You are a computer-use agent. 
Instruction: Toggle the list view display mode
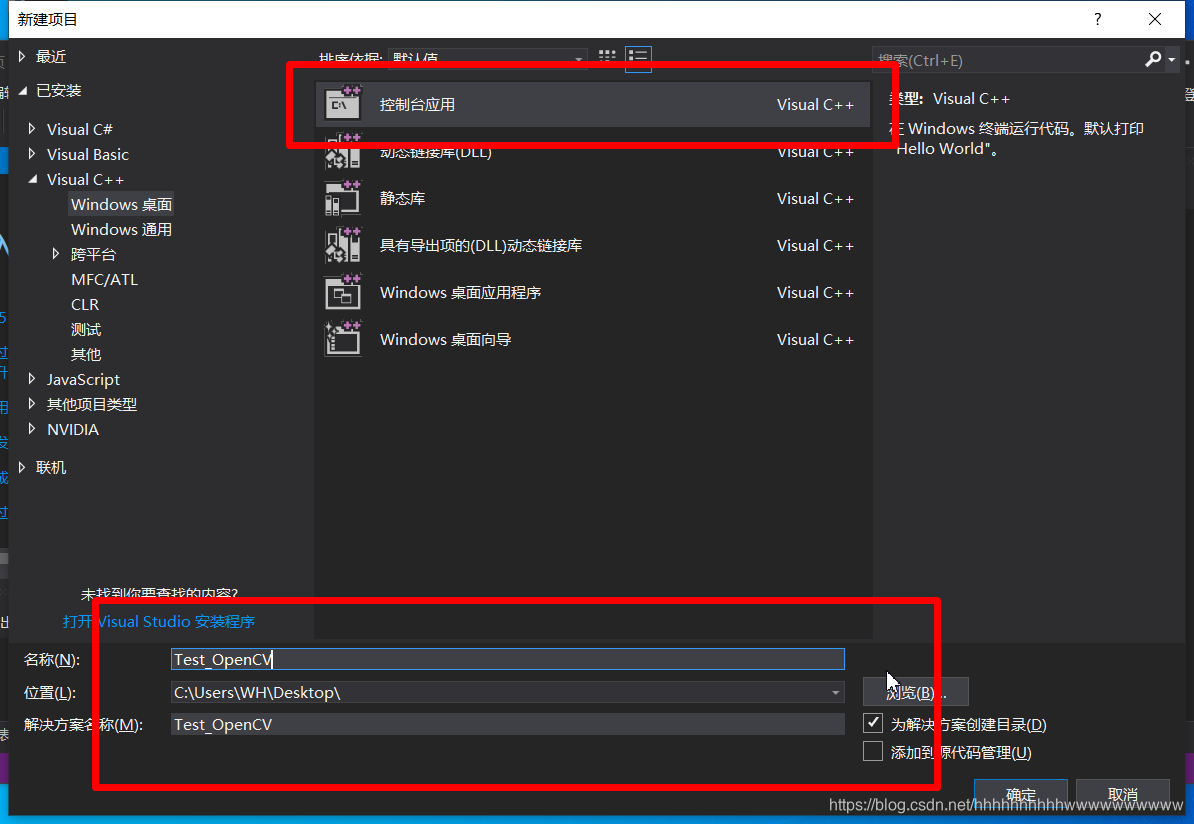pos(638,58)
